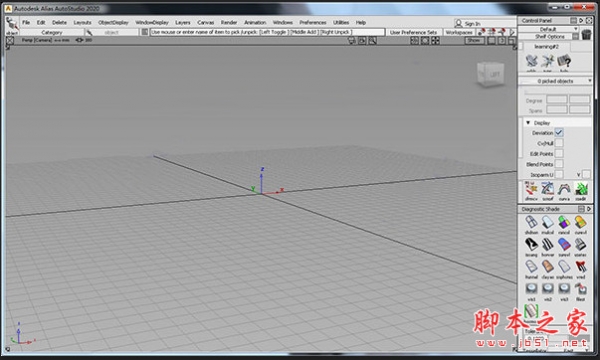Click the prompt line input field

pyautogui.click(x=267, y=32)
